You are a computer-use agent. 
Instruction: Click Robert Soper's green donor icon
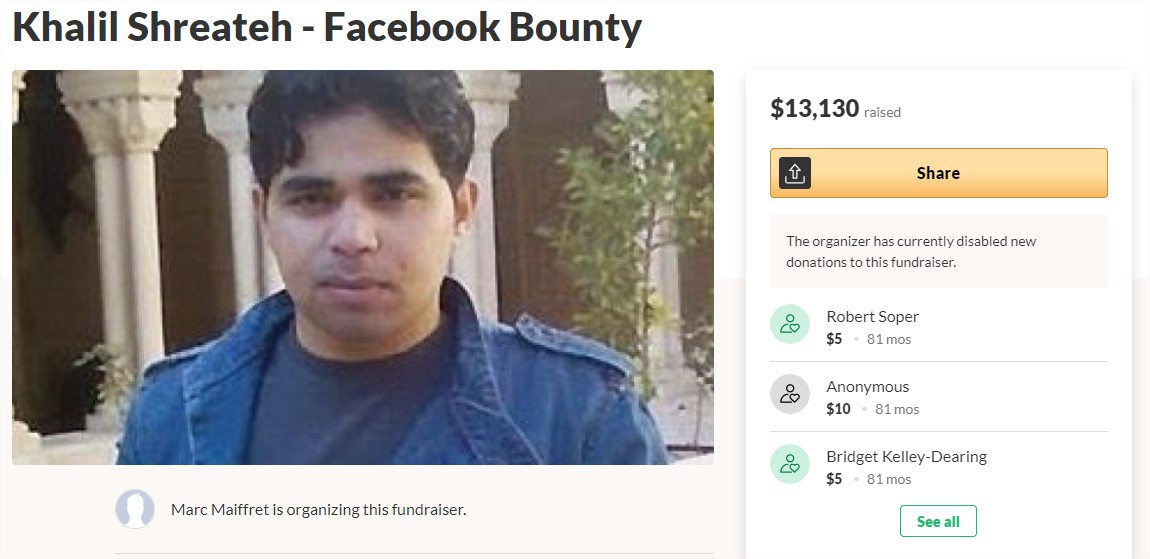pos(789,324)
